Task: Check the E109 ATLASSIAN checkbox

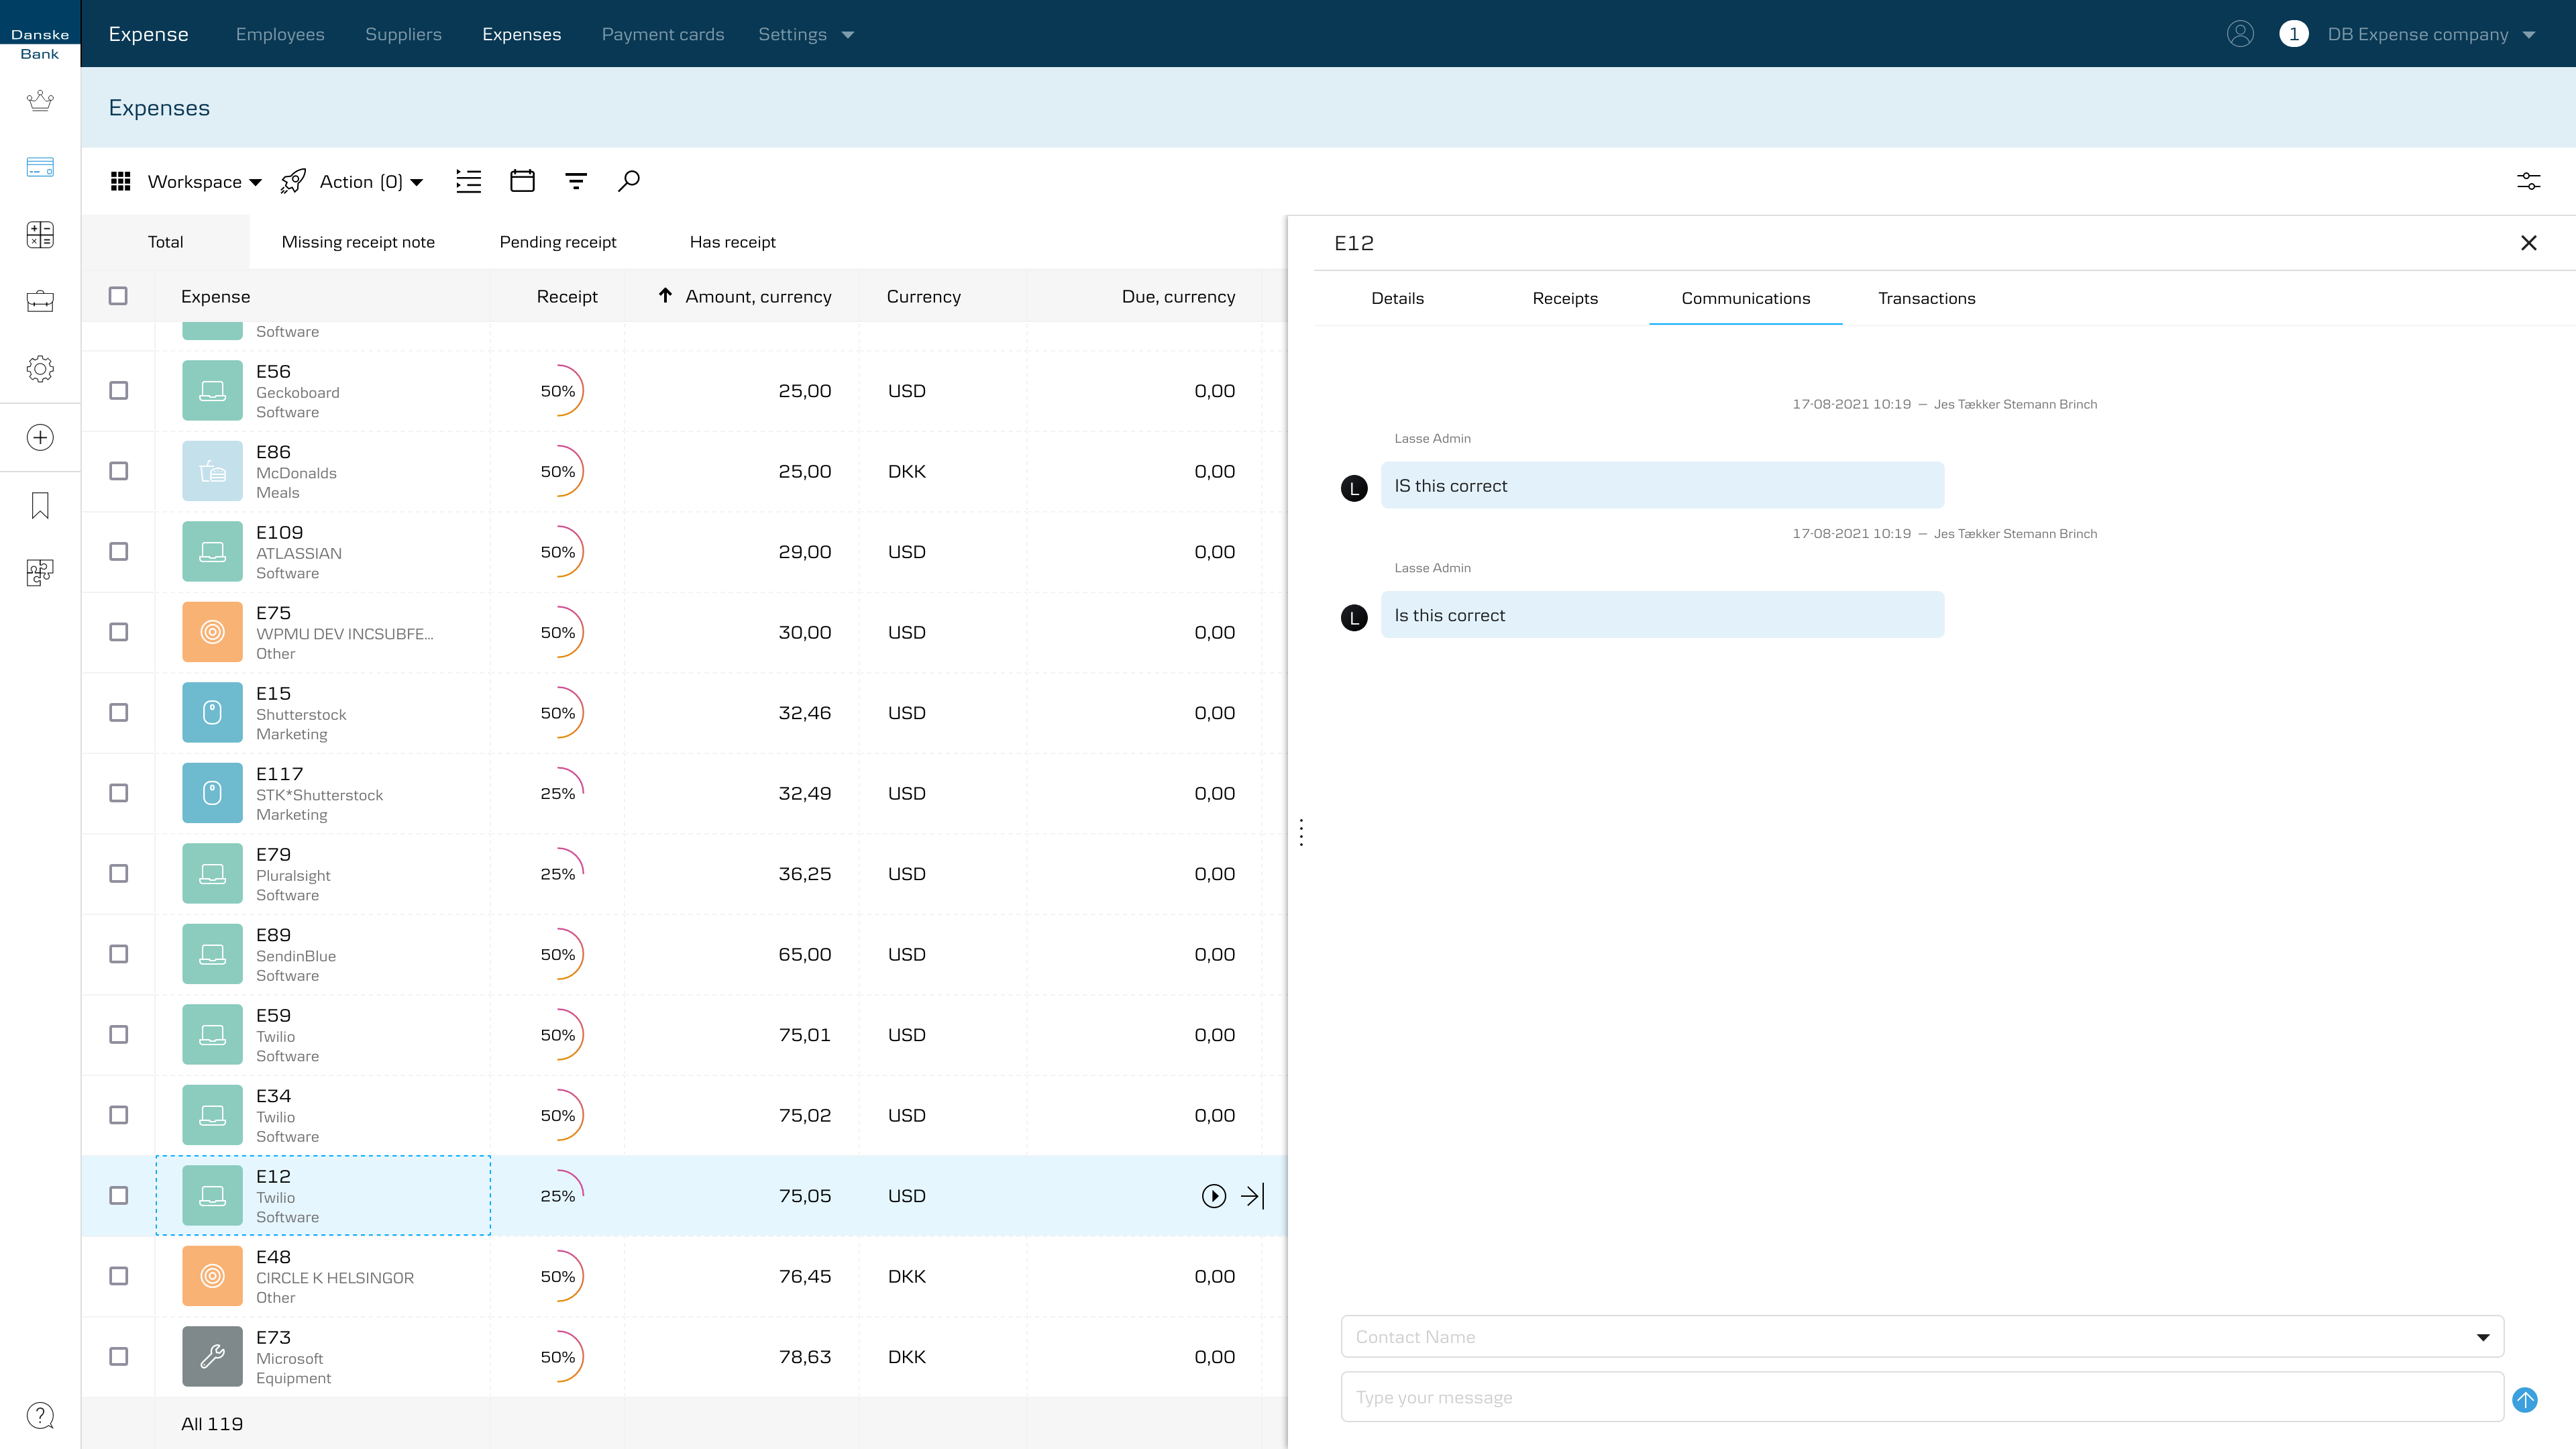Action: click(x=118, y=552)
